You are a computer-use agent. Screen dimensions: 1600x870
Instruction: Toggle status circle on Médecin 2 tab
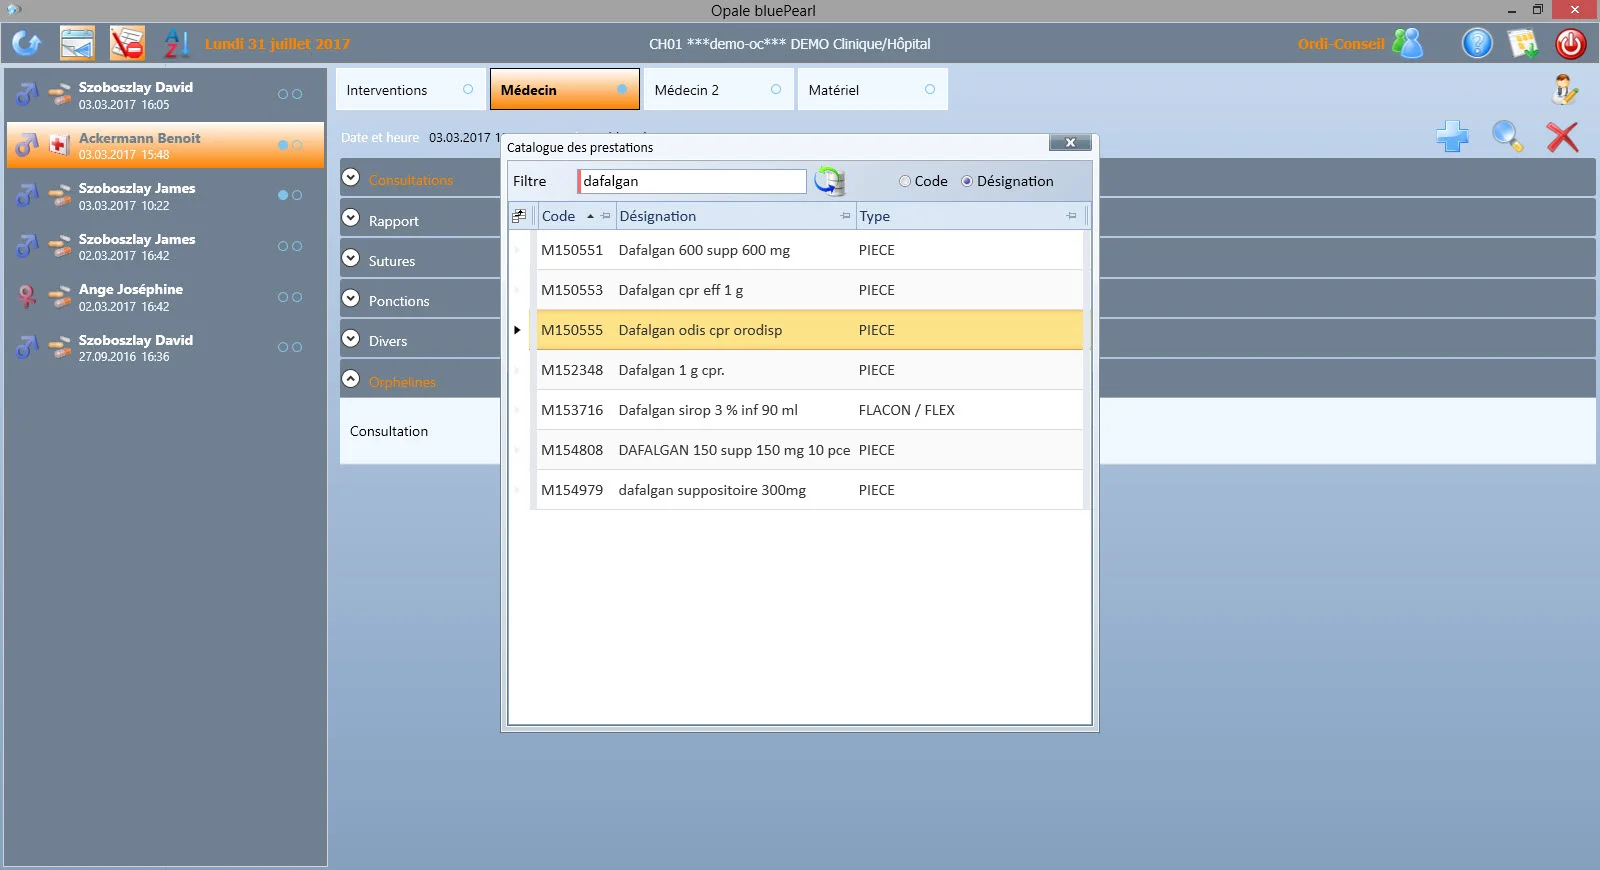click(x=775, y=89)
